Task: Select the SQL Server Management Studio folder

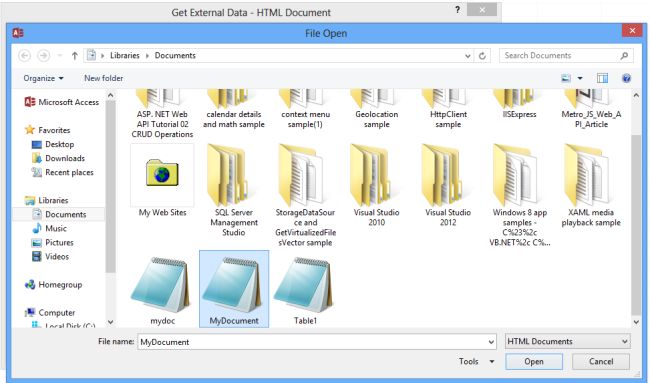Action: (234, 191)
